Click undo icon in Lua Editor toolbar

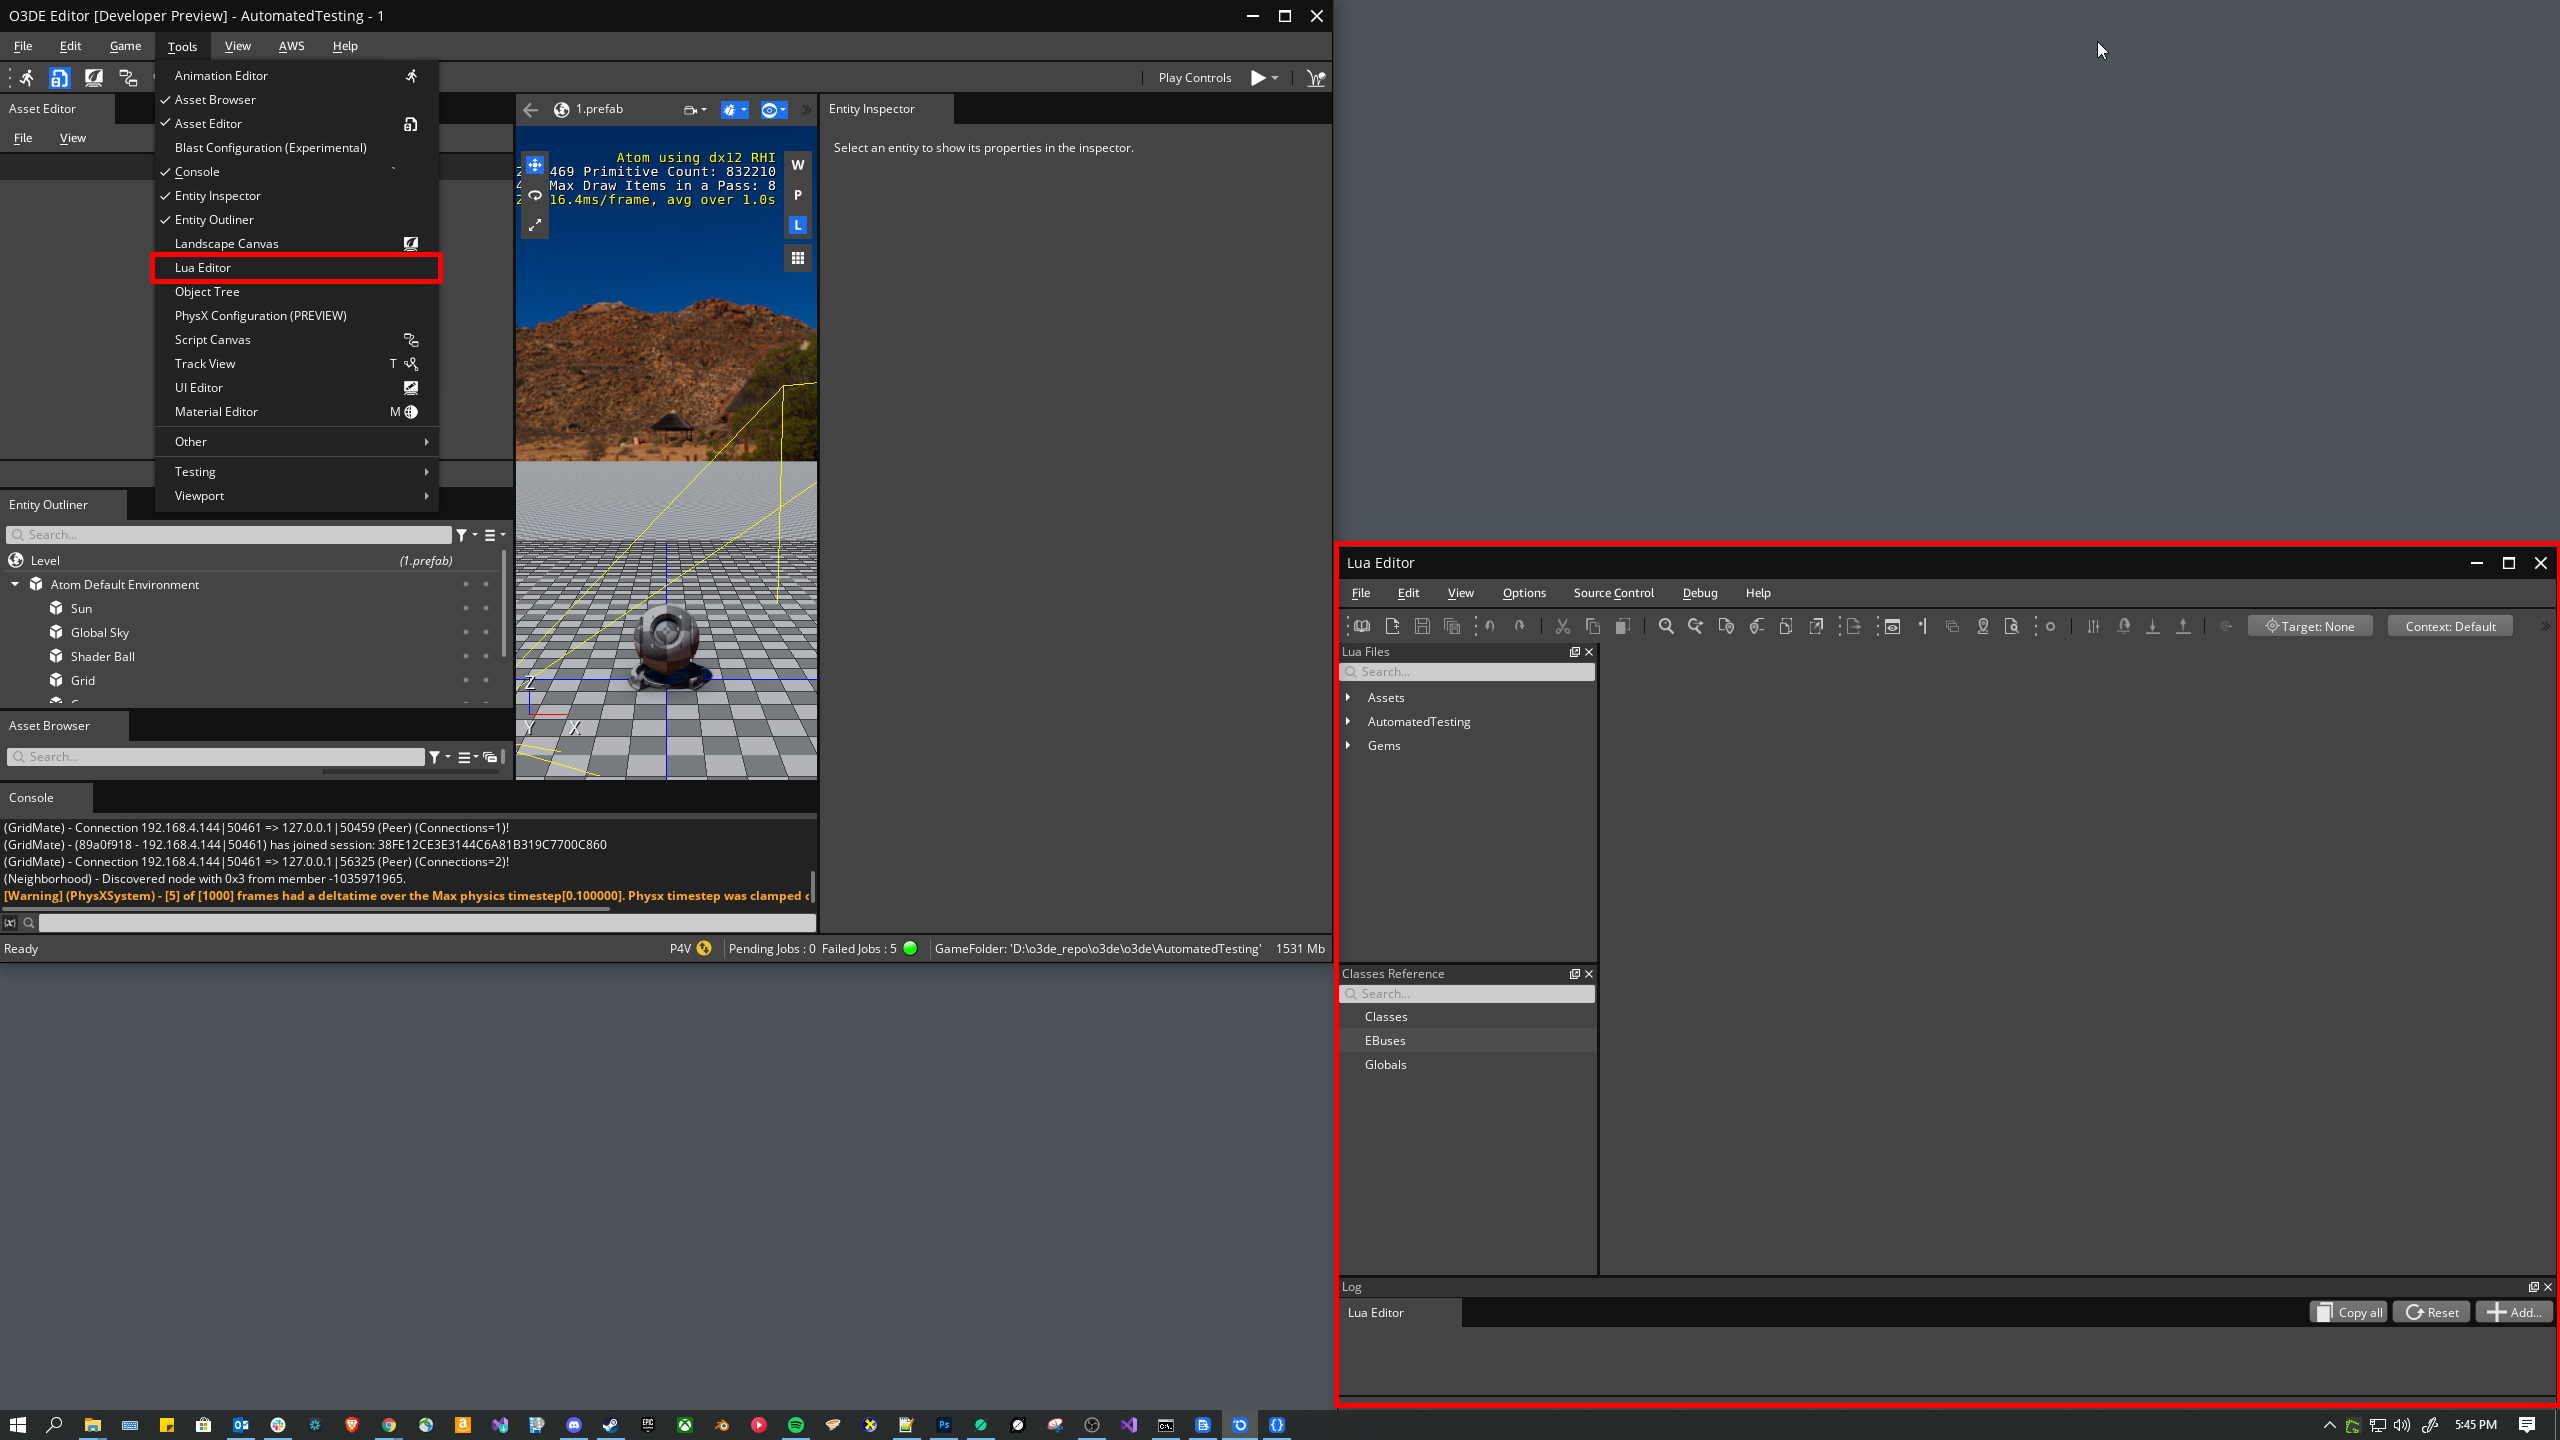1490,626
